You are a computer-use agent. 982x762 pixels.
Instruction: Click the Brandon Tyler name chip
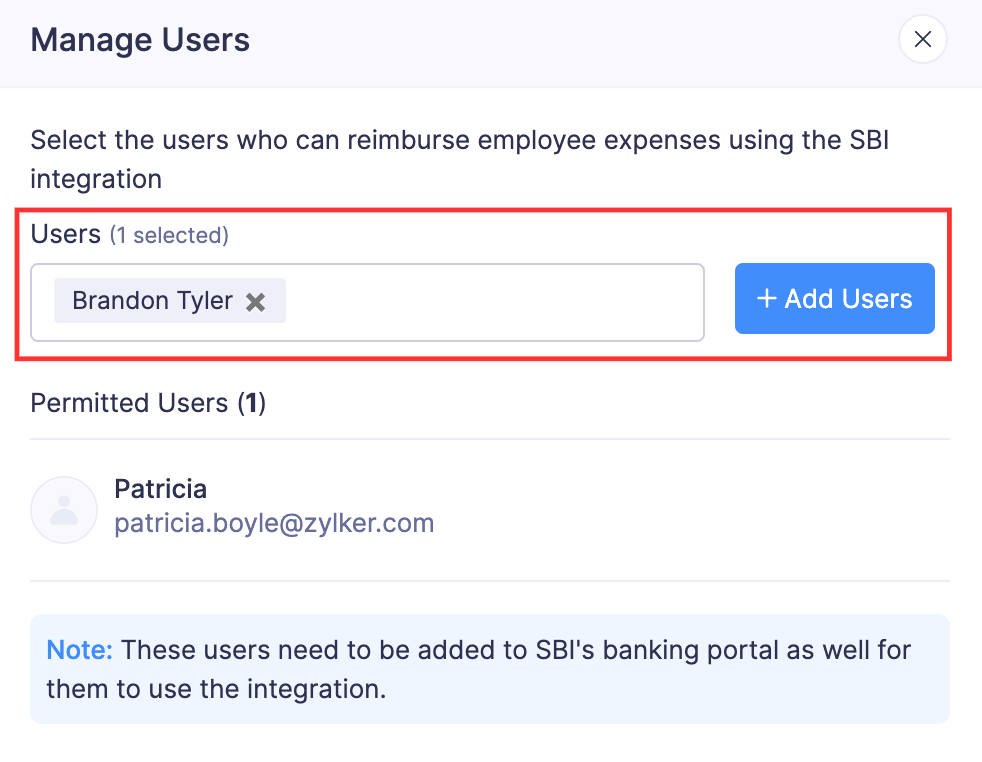click(x=152, y=300)
